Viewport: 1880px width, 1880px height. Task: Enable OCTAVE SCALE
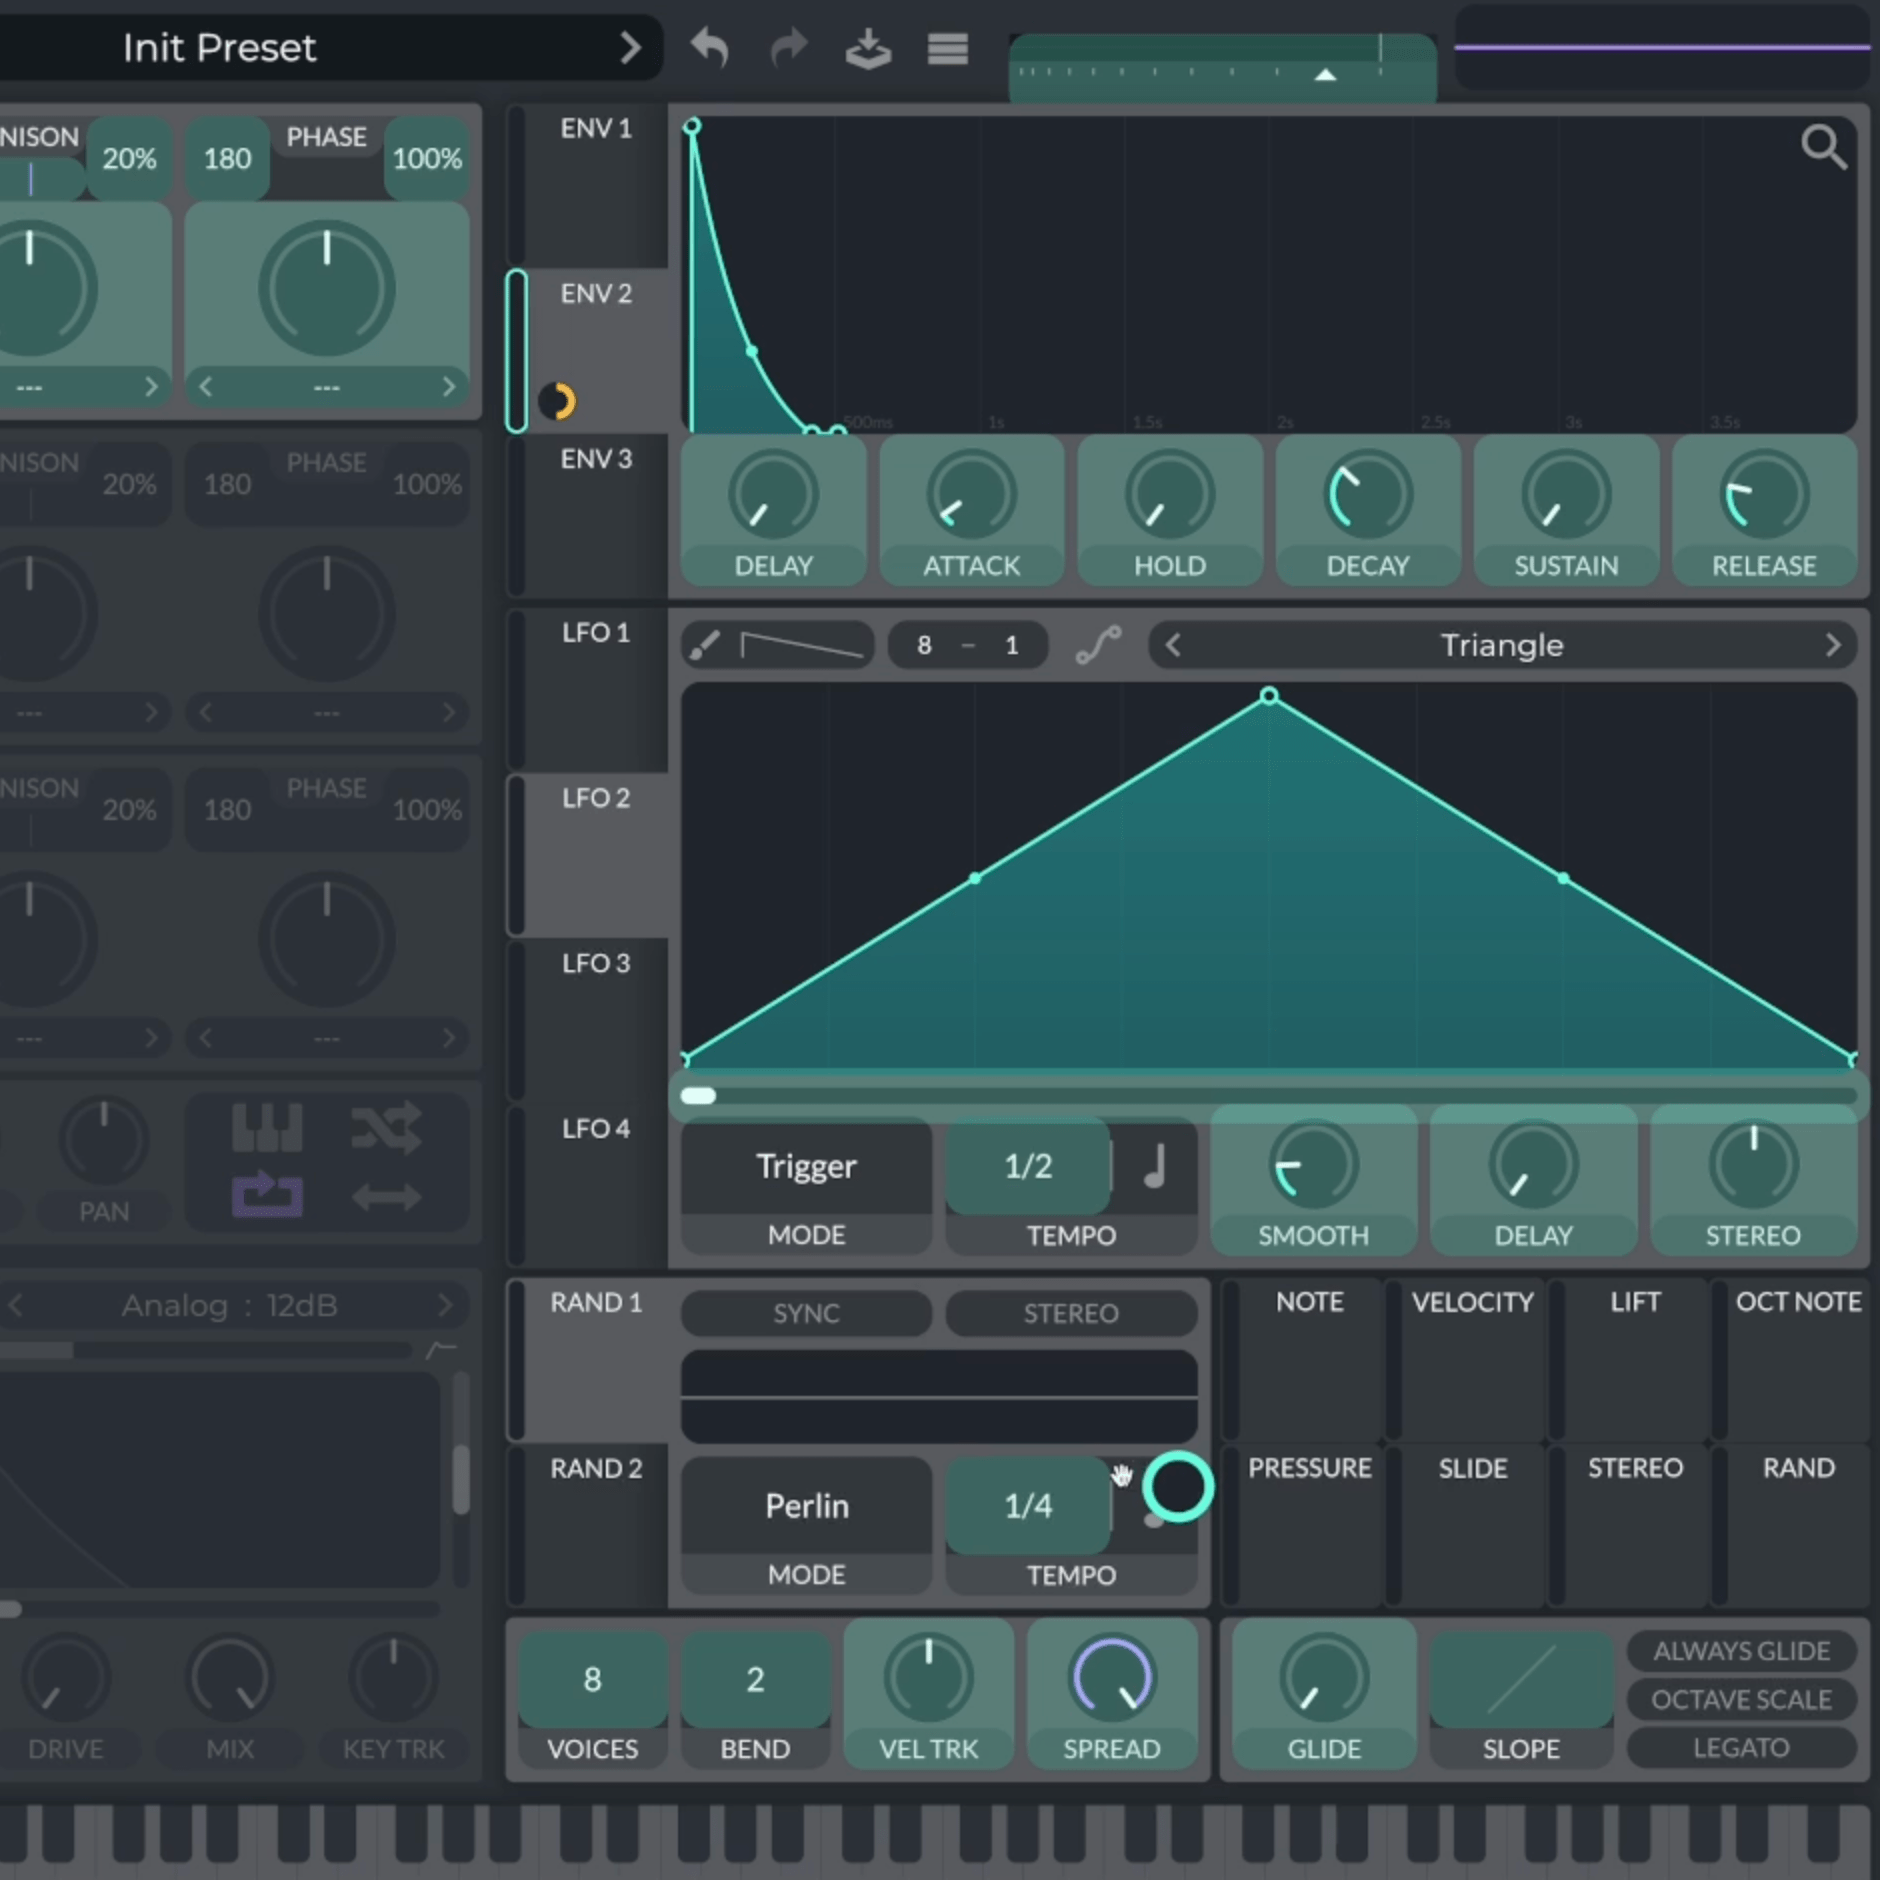click(x=1741, y=1700)
